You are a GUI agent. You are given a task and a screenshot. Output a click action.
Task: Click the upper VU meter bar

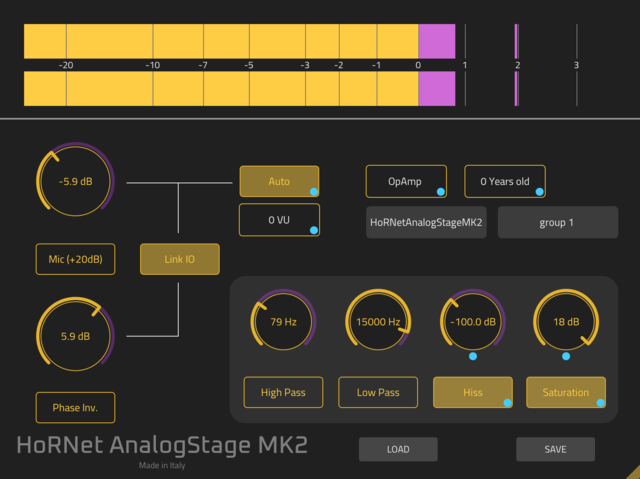240,41
